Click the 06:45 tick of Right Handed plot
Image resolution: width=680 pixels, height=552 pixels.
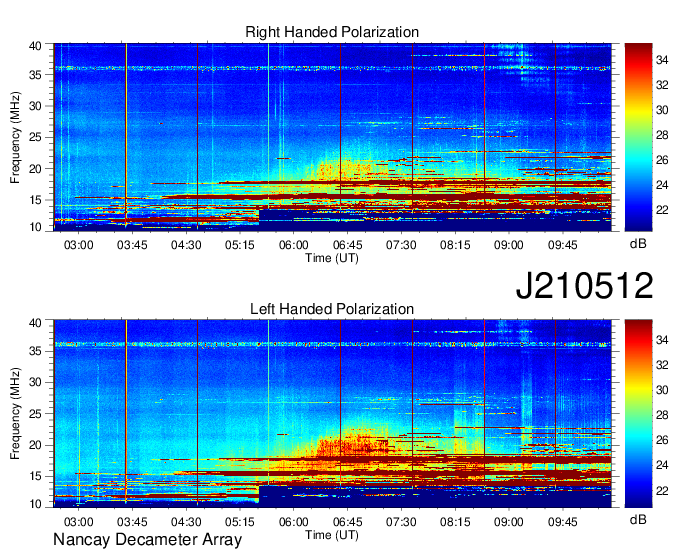[x=347, y=245]
